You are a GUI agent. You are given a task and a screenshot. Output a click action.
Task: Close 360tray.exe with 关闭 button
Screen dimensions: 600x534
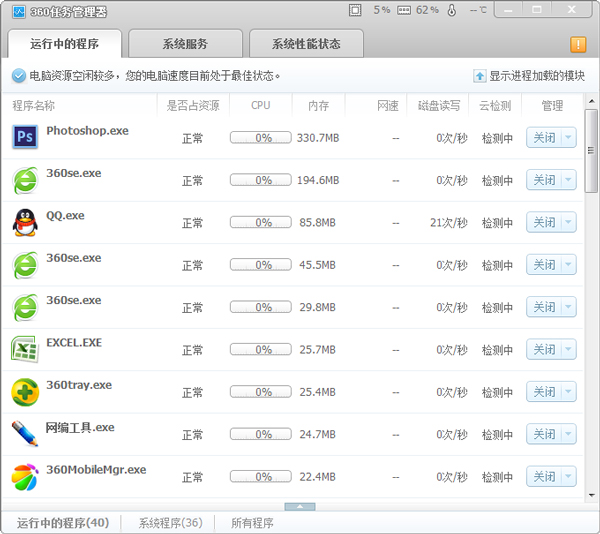[544, 392]
